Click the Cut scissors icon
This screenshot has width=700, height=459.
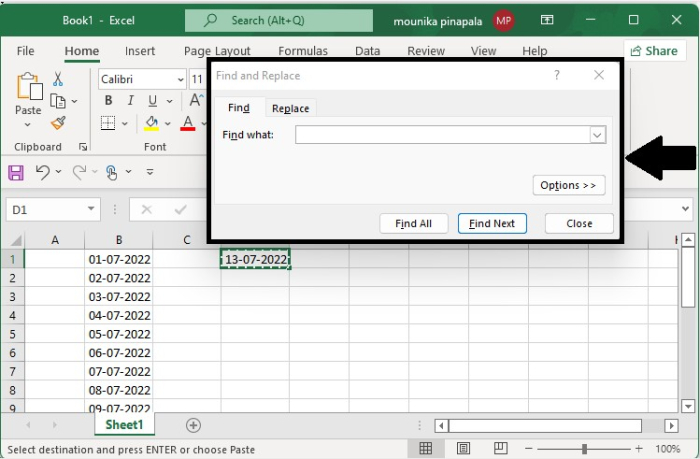coord(58,79)
